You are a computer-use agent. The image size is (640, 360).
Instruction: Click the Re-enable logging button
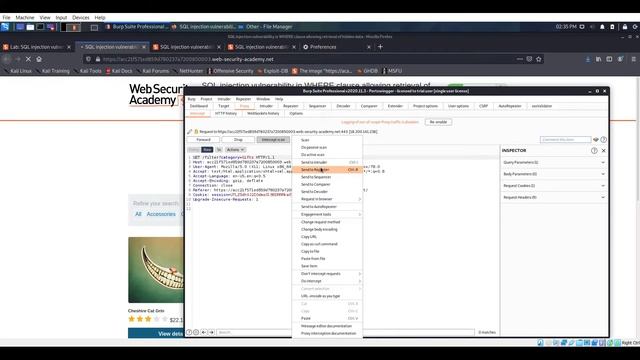point(438,122)
